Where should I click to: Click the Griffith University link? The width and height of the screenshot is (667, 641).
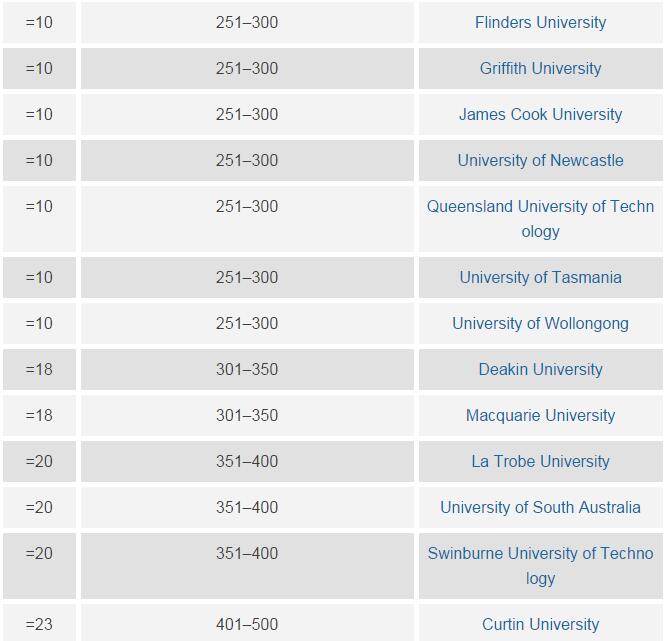tap(540, 68)
